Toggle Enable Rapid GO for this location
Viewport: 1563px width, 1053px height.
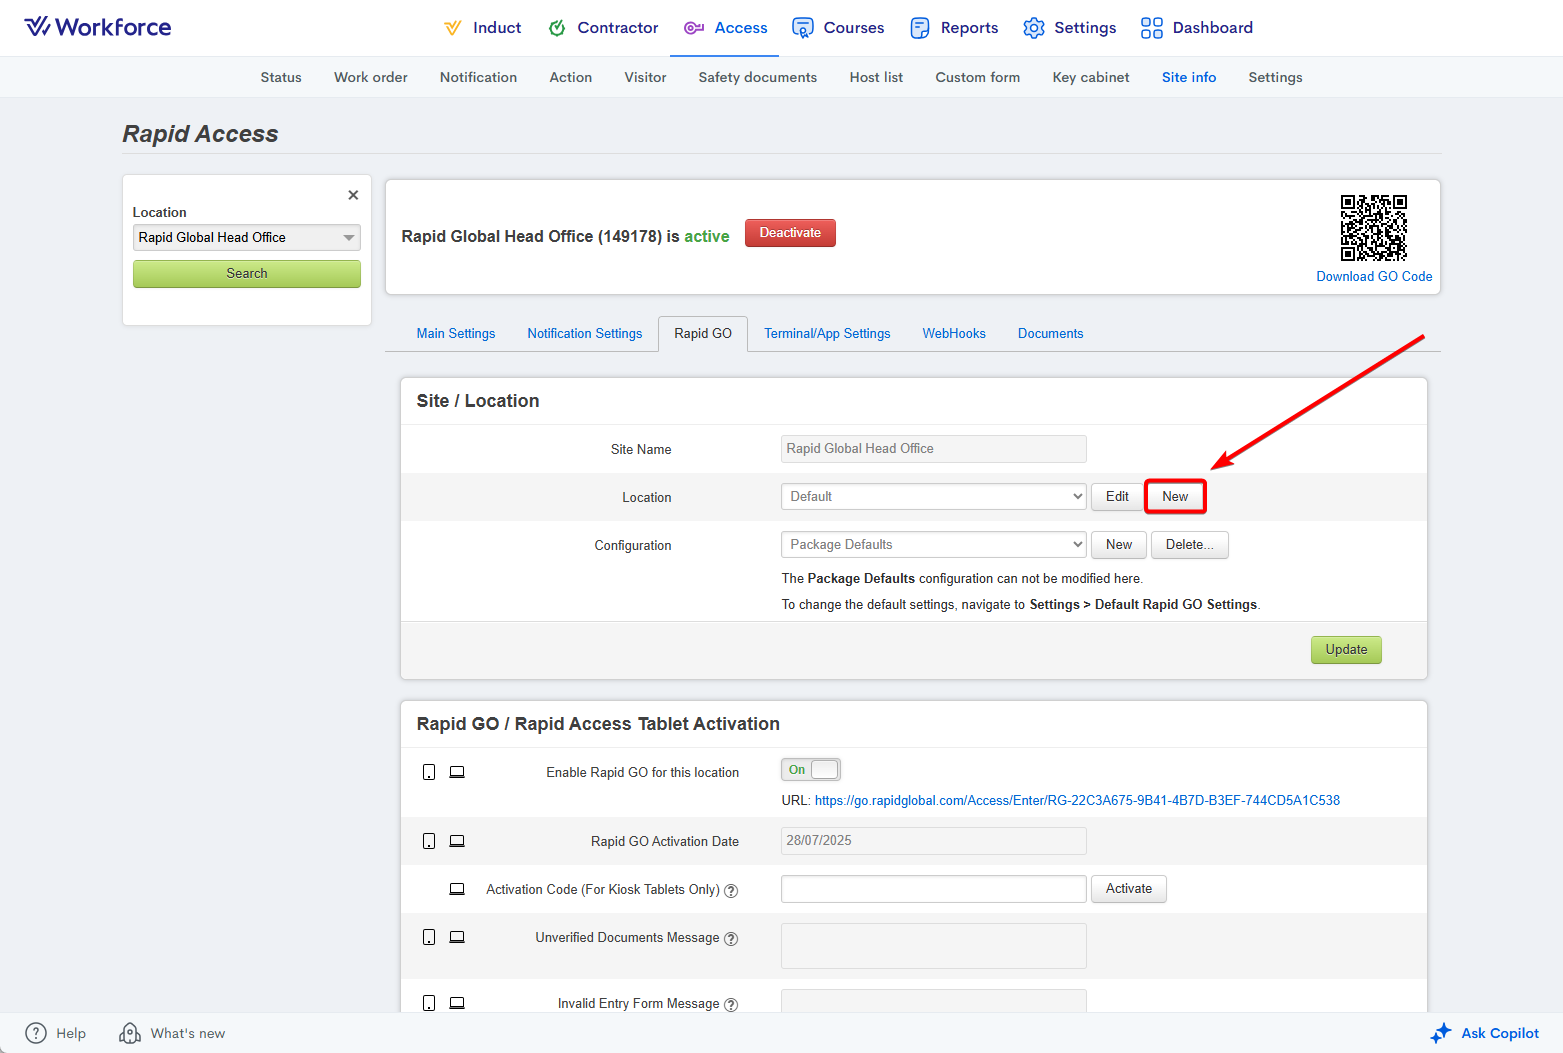tap(811, 770)
